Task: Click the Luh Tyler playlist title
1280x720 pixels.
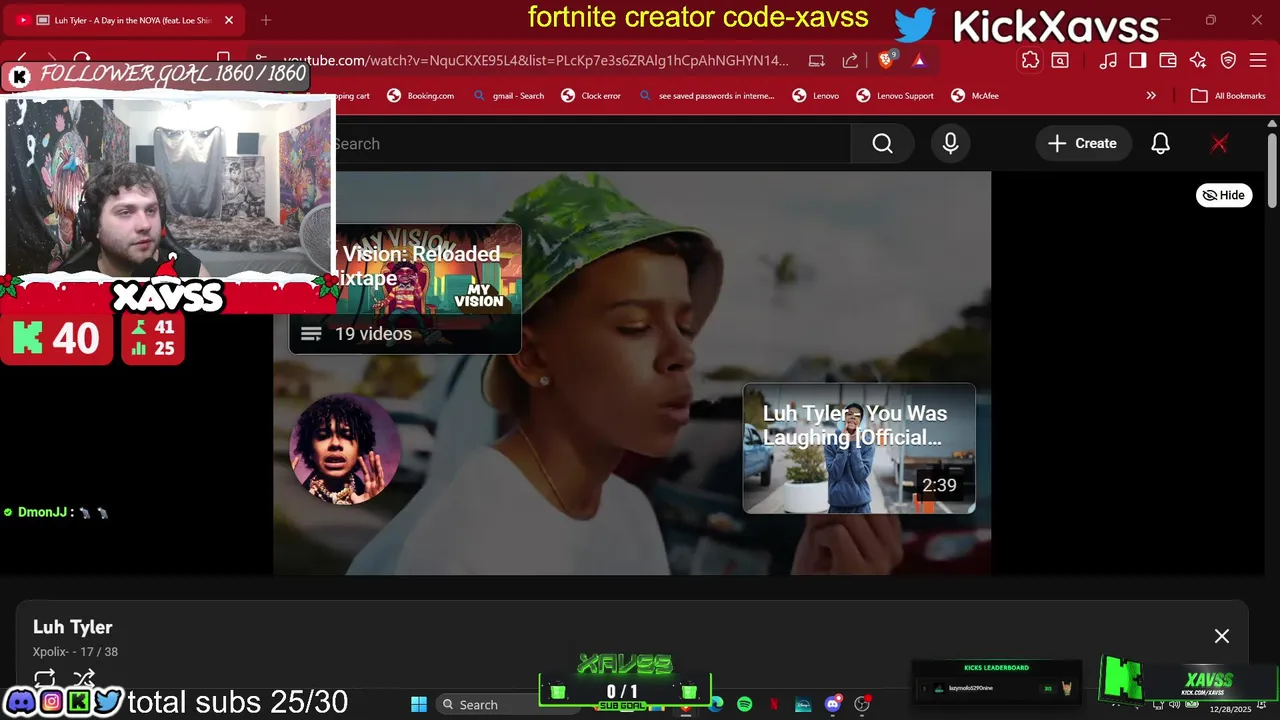Action: (x=73, y=627)
